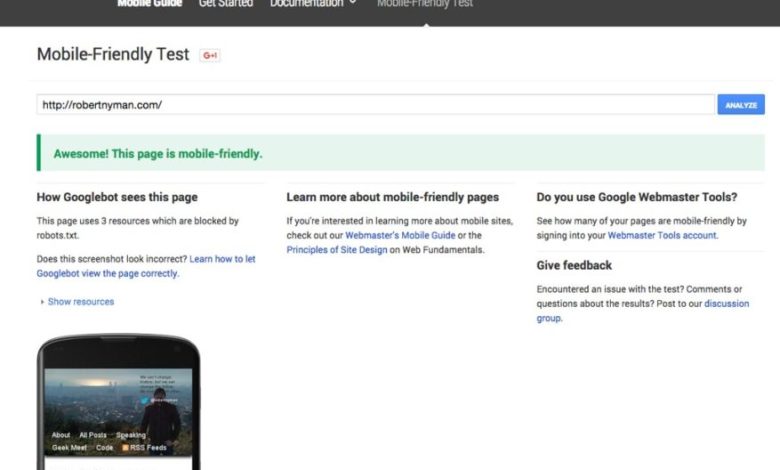Open Learn how to let Googlebot view link
780x470 pixels.
(146, 266)
